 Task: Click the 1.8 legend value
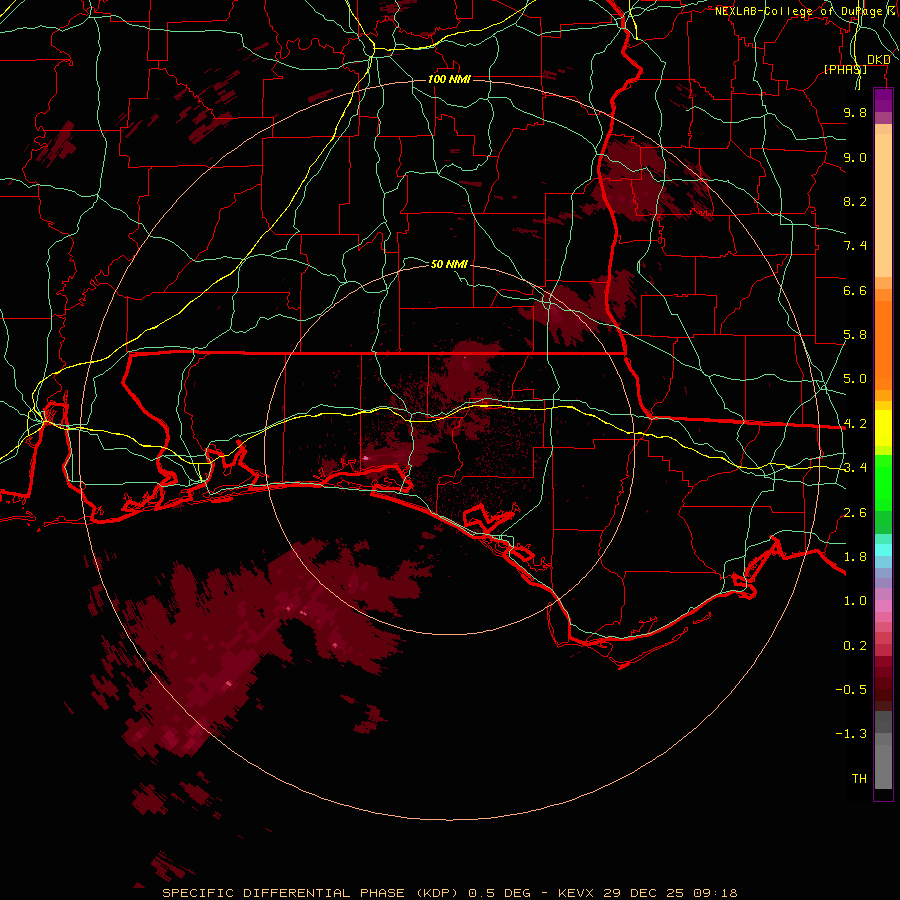pyautogui.click(x=855, y=557)
